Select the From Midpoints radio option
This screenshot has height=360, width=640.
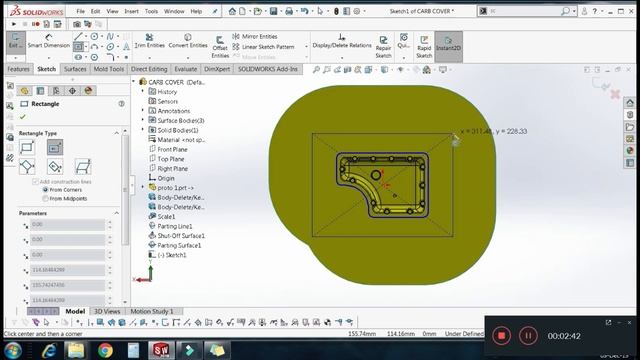(45, 199)
